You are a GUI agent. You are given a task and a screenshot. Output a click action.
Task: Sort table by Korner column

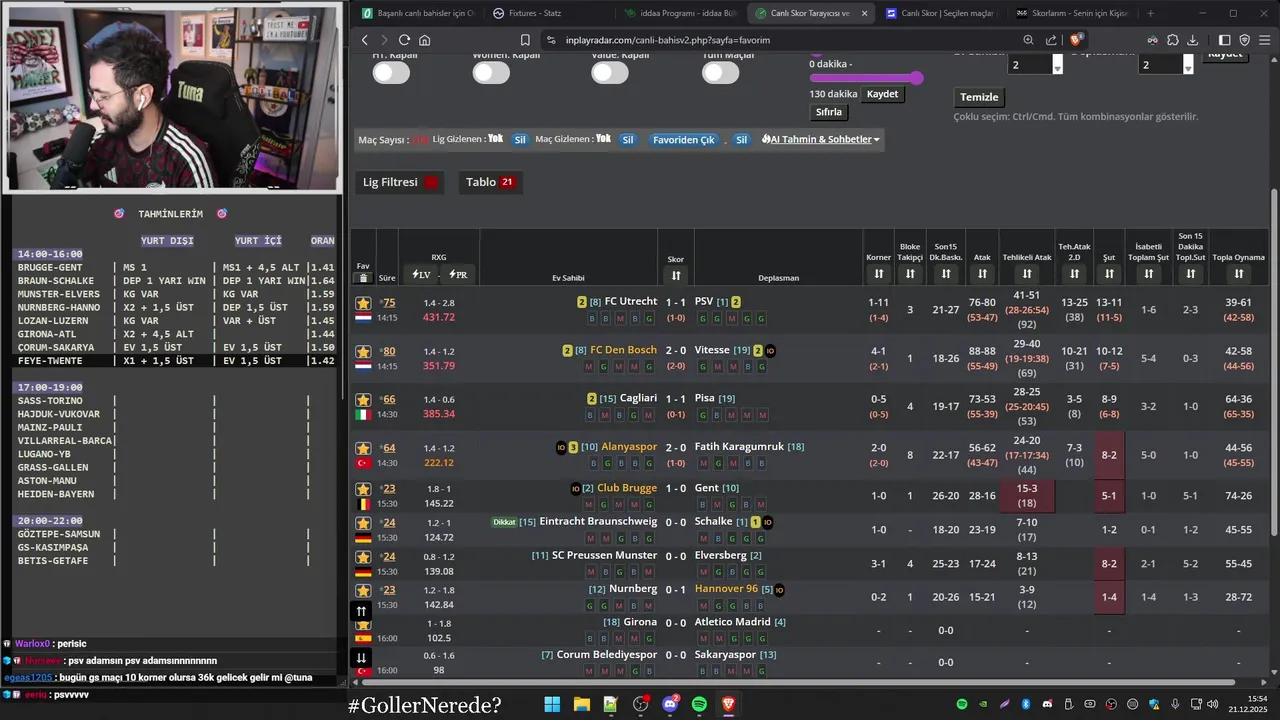[878, 273]
